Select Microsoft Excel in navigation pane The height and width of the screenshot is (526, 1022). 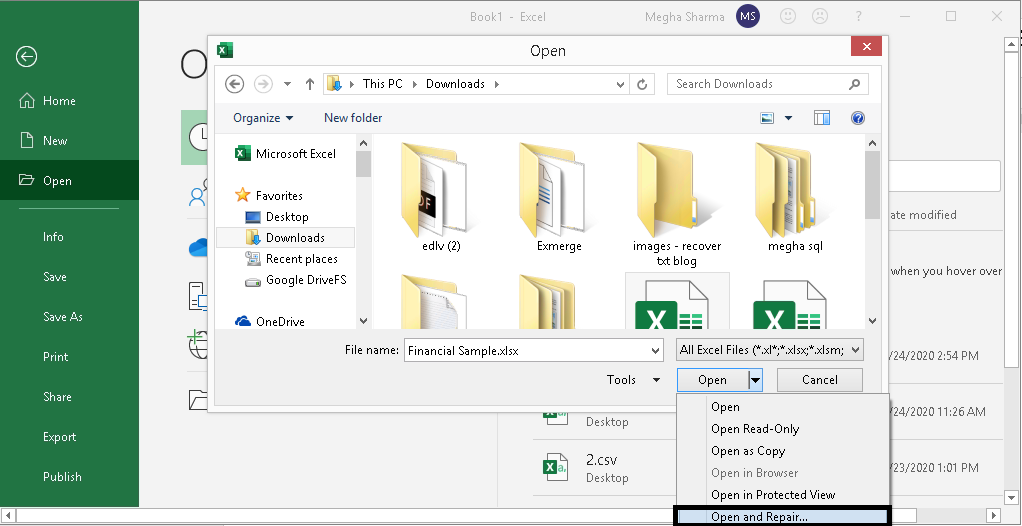286,154
